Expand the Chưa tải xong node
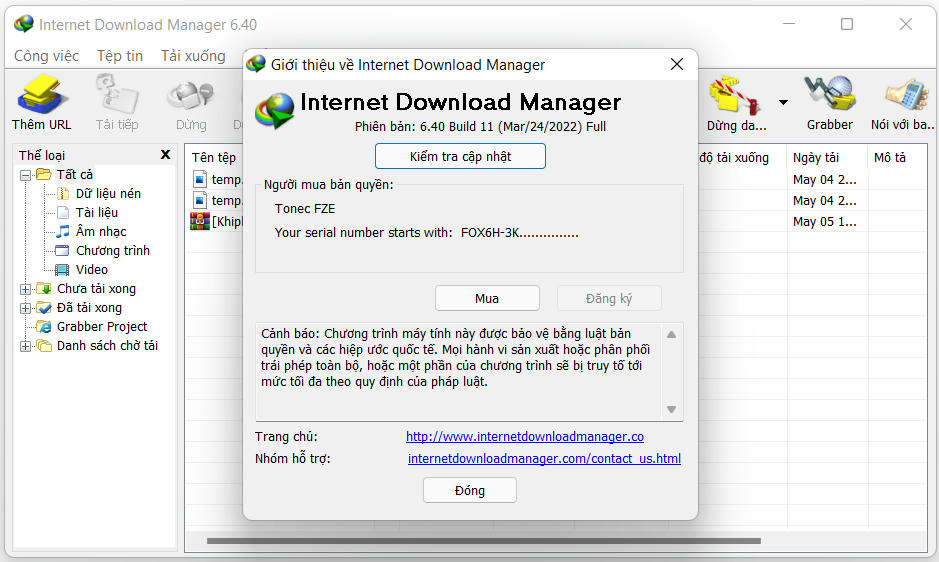 25,289
